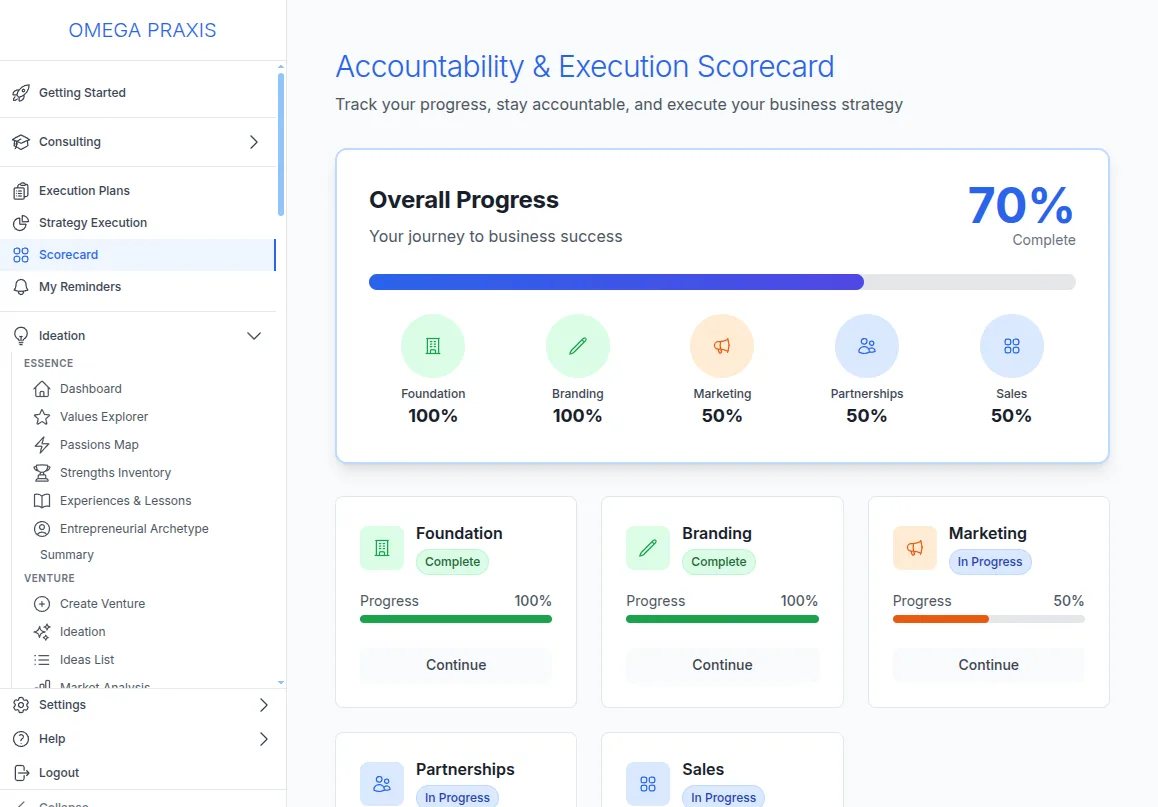This screenshot has height=807, width=1158.
Task: Click the Consulting graduation cap icon
Action: click(21, 142)
